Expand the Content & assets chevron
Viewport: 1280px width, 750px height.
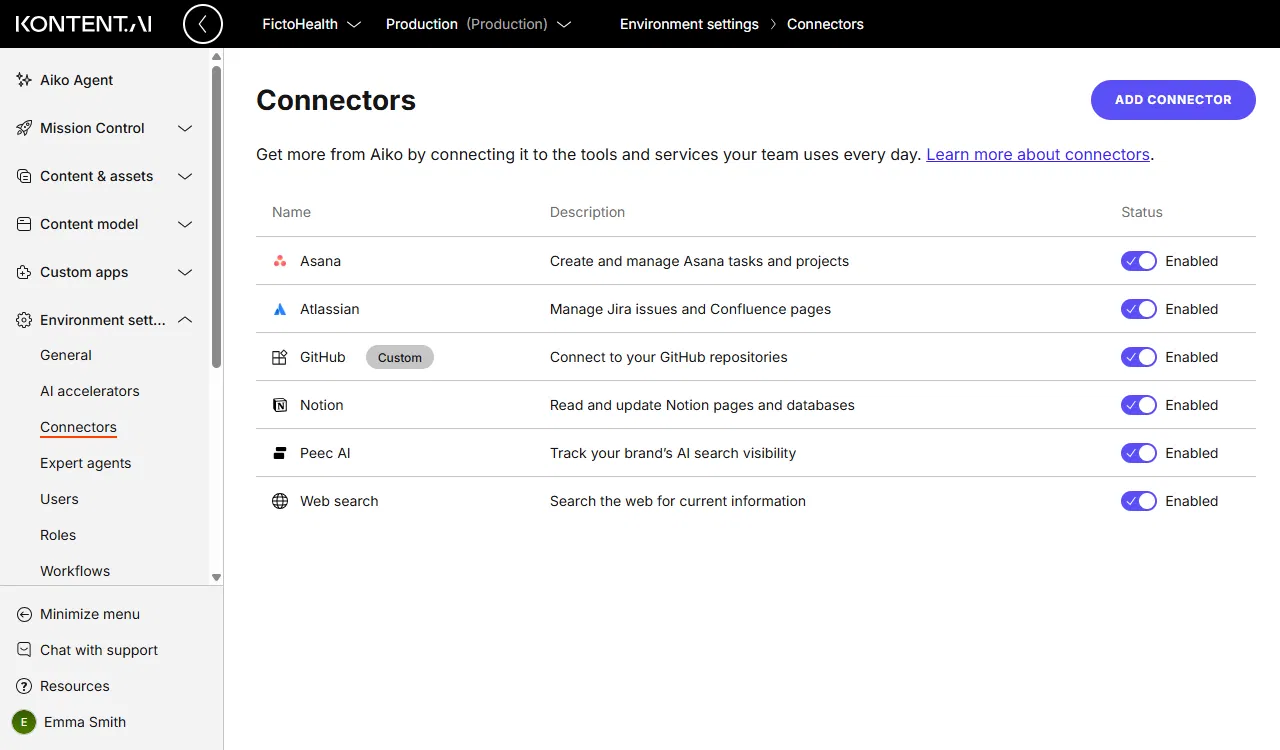click(x=185, y=176)
